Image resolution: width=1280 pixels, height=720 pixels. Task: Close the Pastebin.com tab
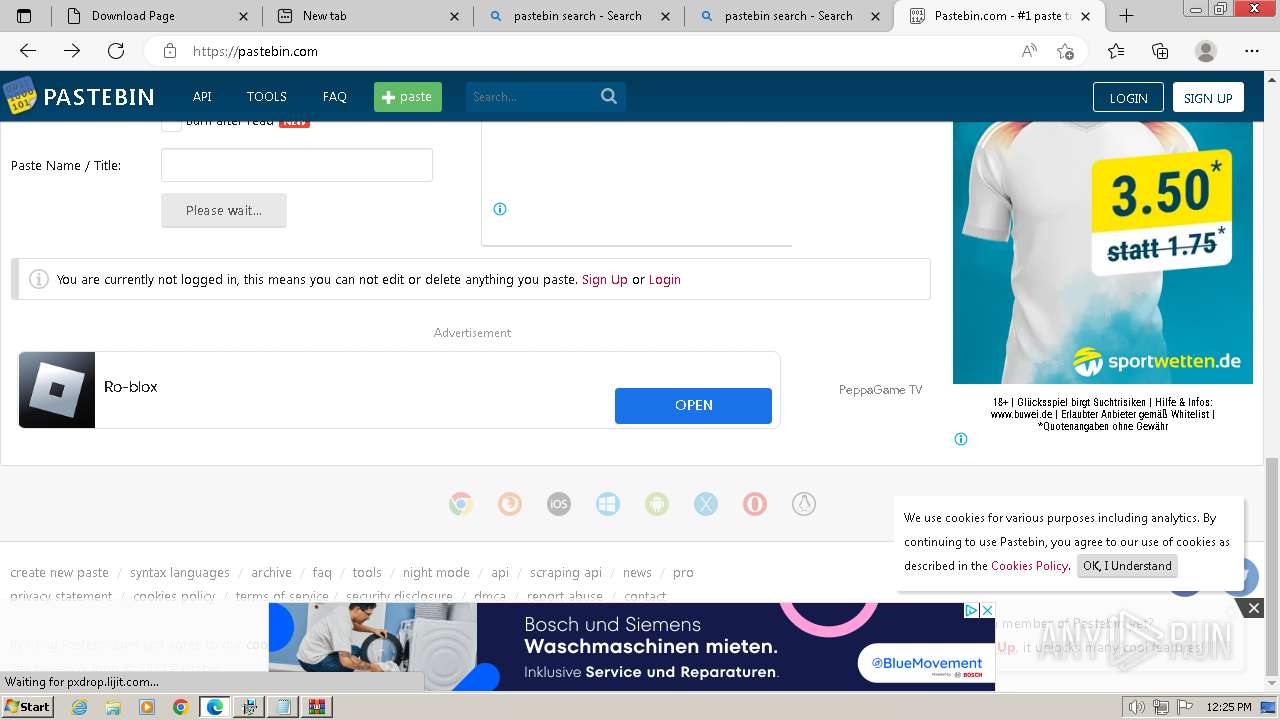[1087, 16]
